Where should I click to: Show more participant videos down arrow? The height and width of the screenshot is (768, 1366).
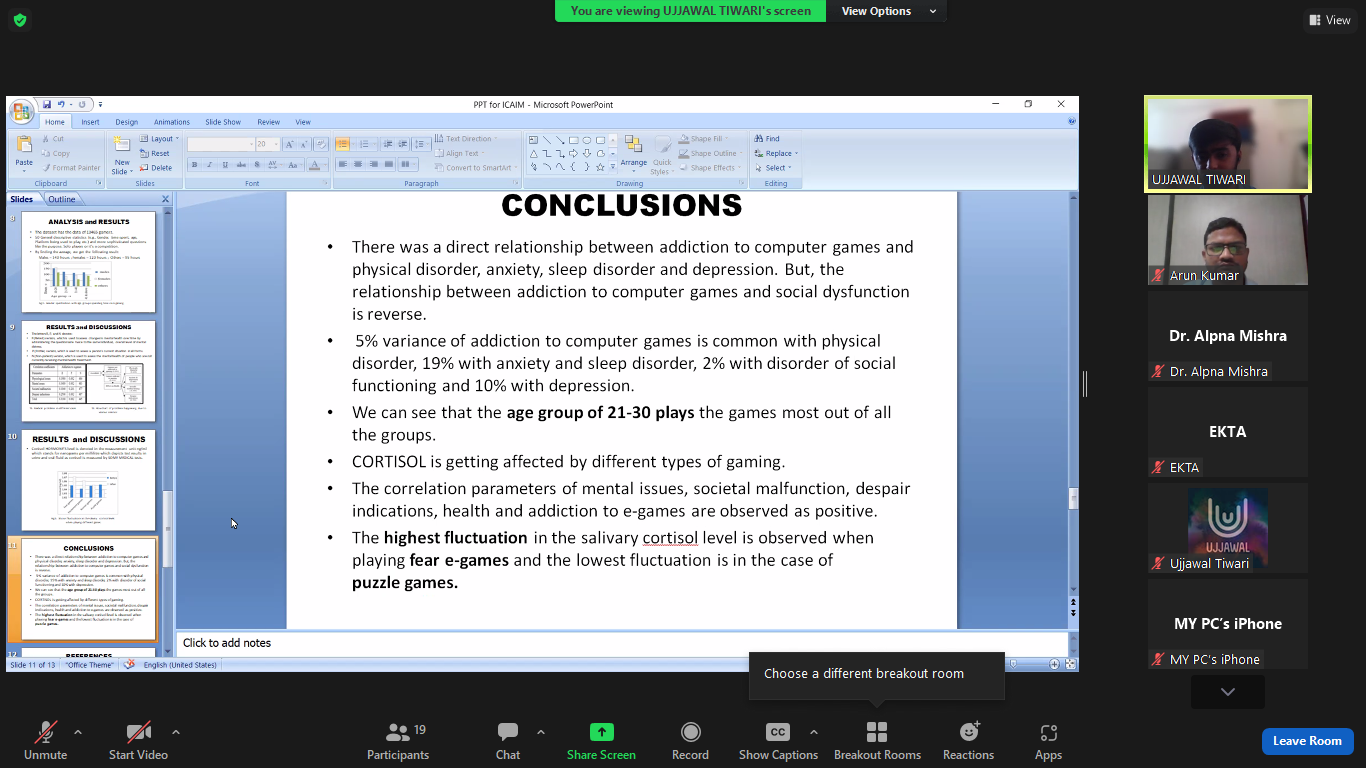[1227, 692]
